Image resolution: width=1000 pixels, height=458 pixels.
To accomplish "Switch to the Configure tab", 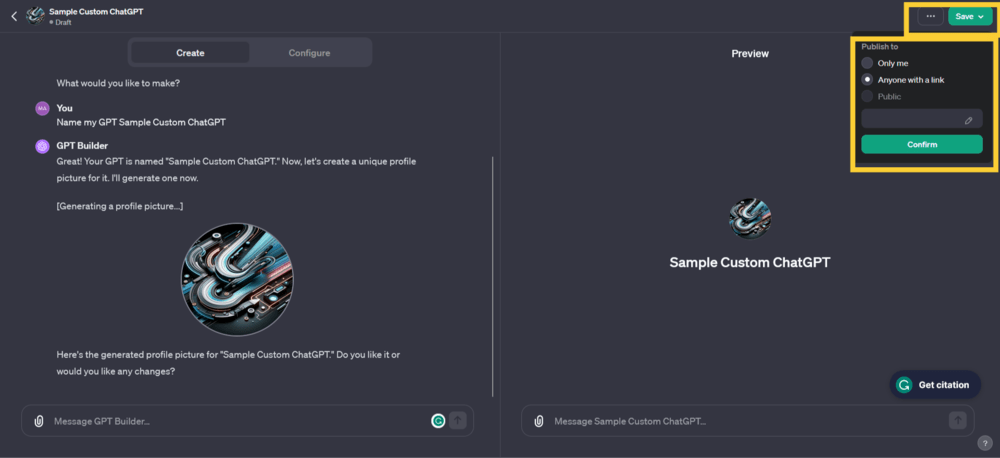I will 309,53.
